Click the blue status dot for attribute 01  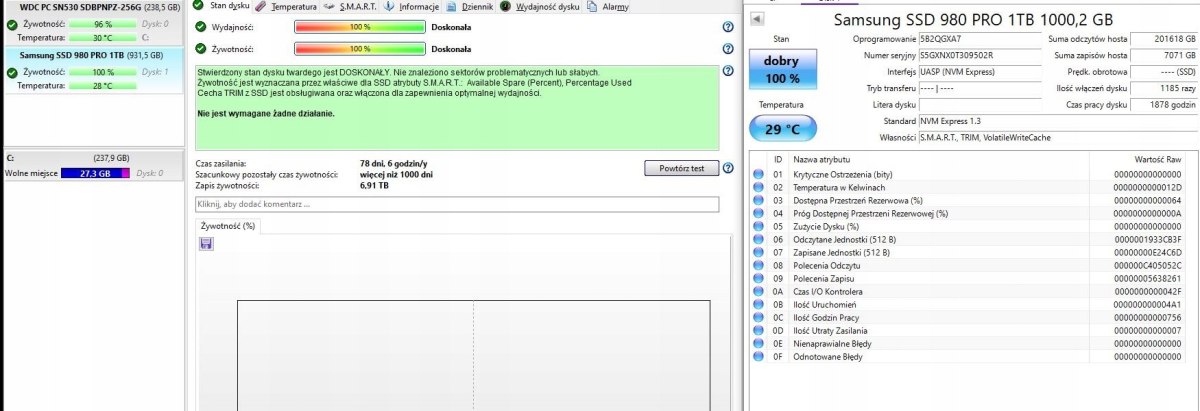pos(759,175)
